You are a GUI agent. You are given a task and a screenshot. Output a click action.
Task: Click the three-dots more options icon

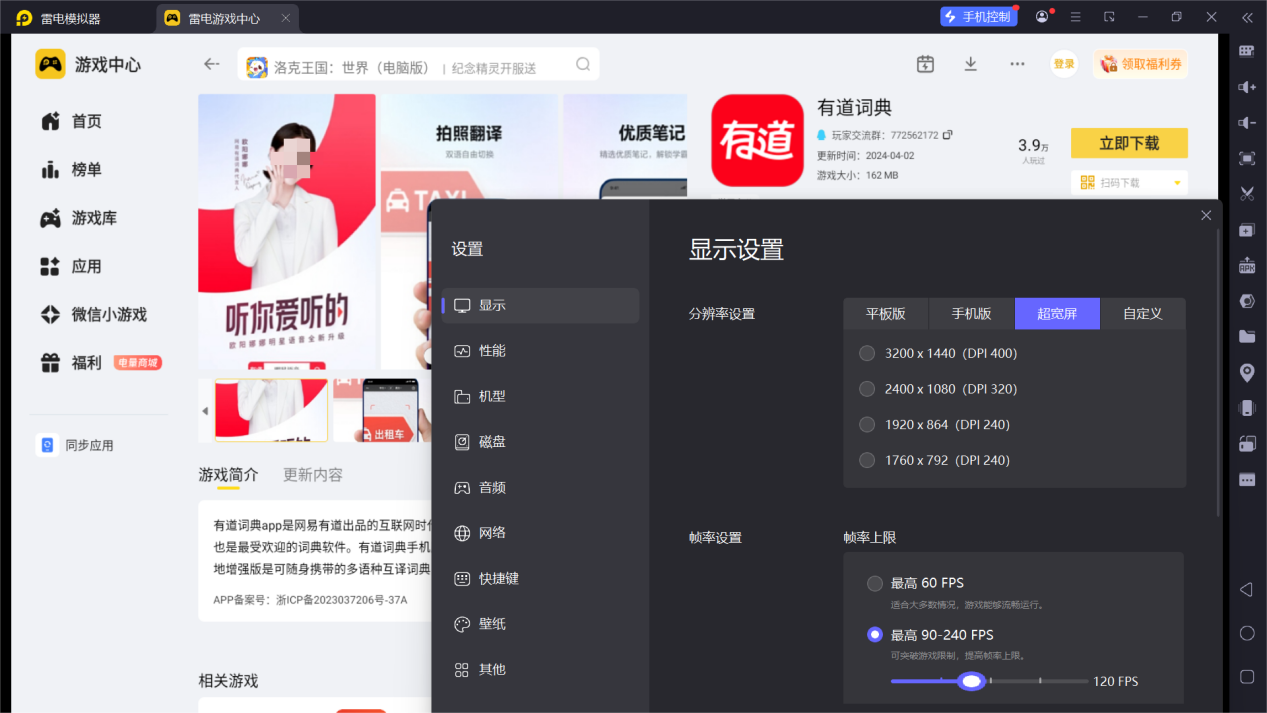pos(1017,64)
